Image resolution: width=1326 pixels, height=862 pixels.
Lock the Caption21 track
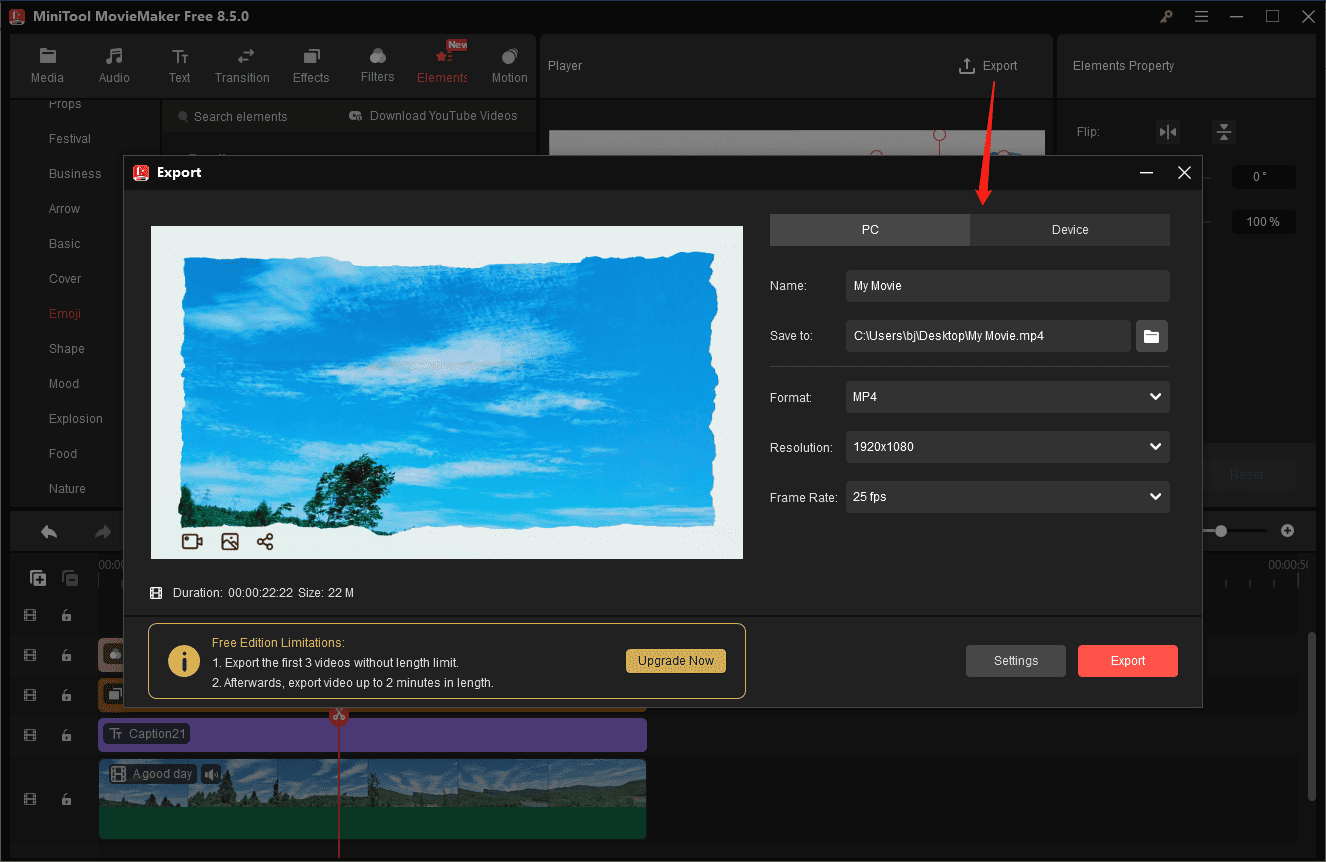66,734
